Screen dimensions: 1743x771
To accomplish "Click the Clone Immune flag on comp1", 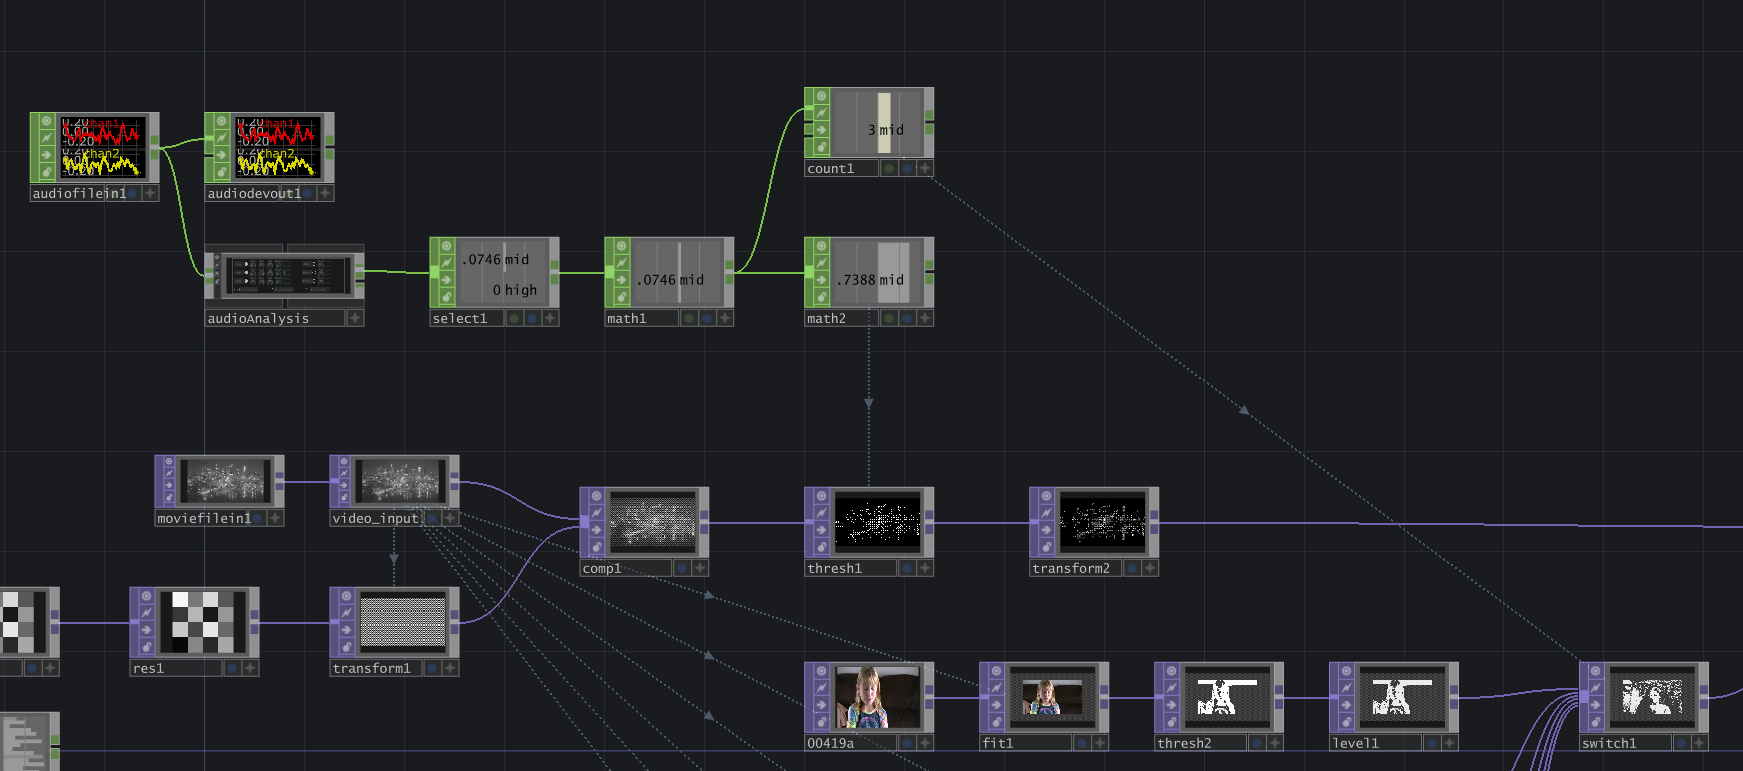I will point(596,513).
